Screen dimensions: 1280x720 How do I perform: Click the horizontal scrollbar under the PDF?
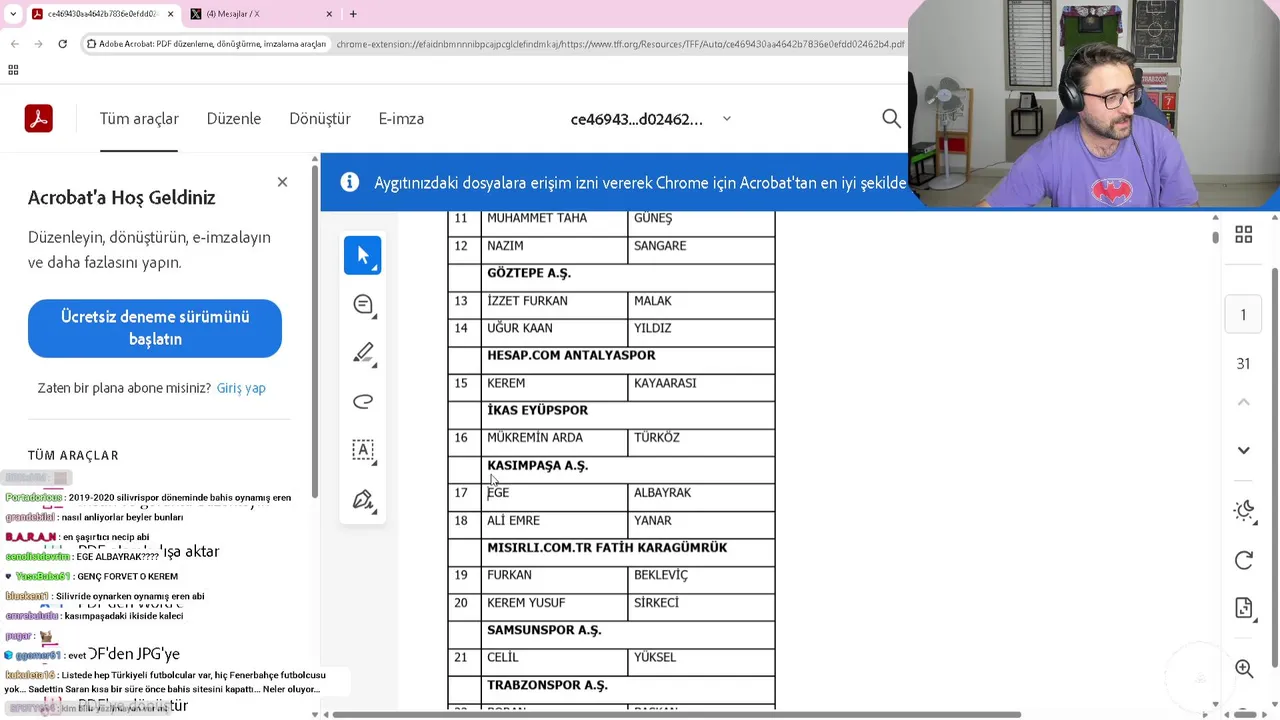click(x=676, y=714)
